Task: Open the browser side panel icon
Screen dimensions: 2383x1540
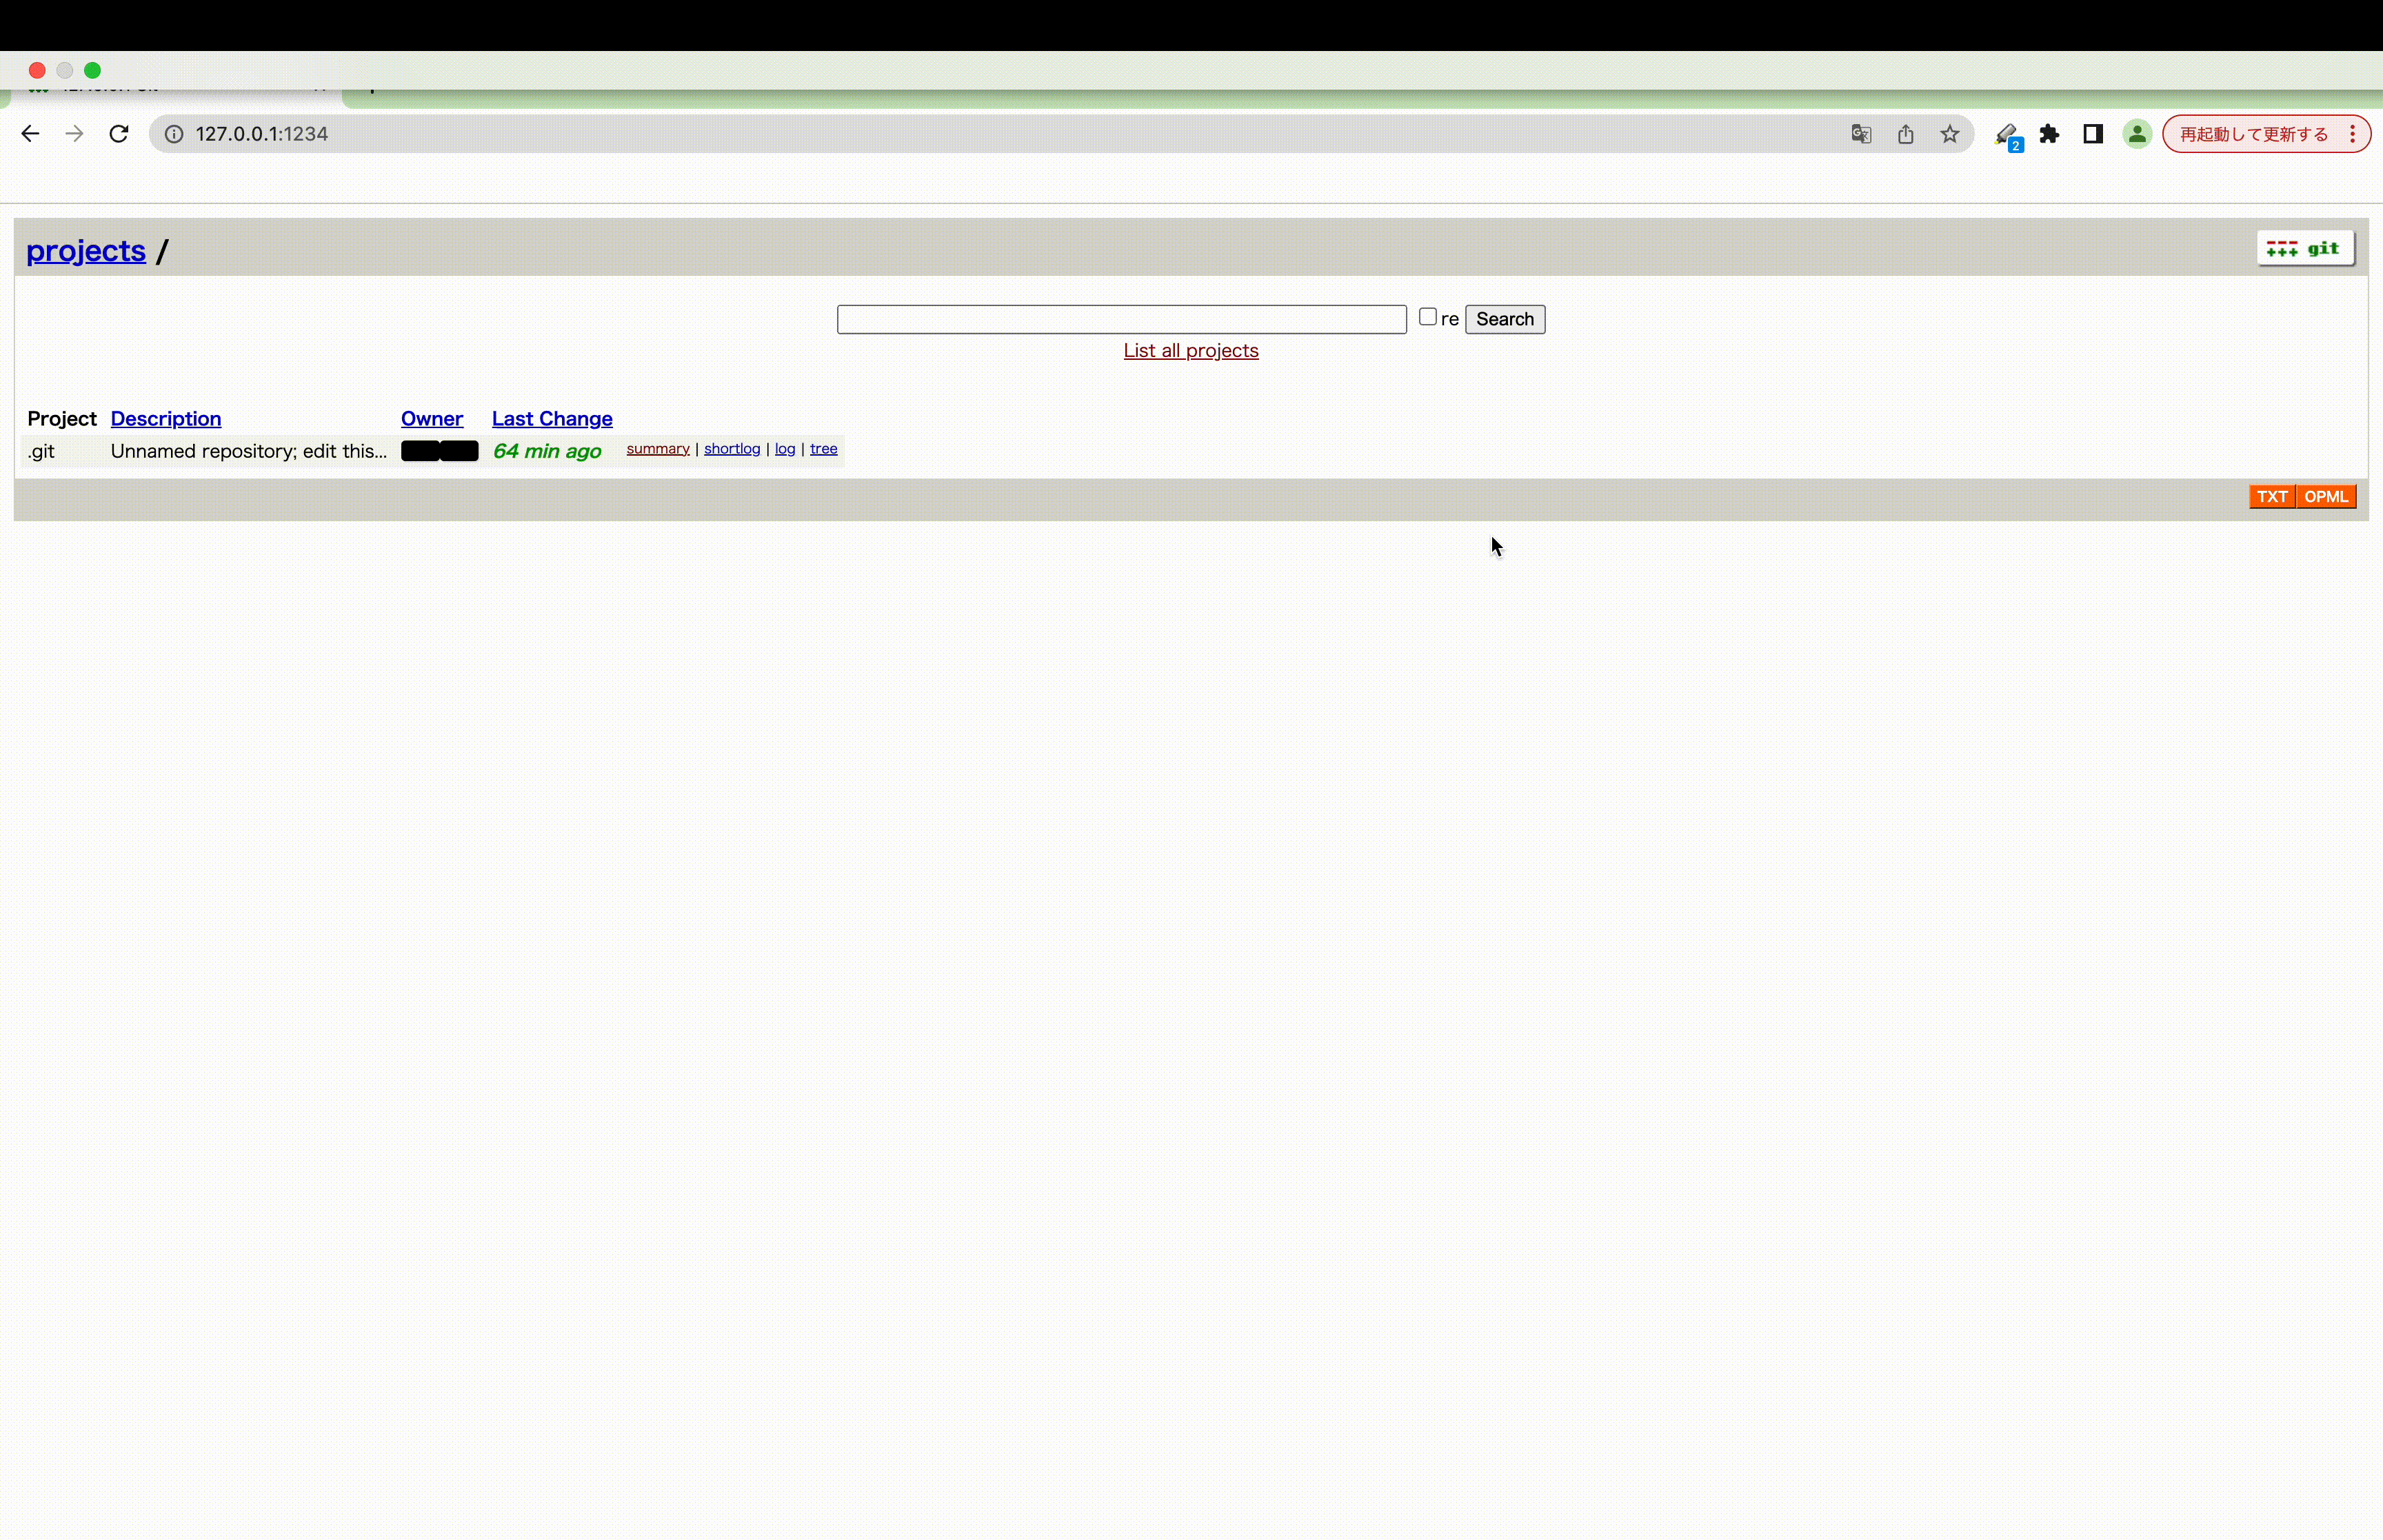Action: (x=2092, y=133)
